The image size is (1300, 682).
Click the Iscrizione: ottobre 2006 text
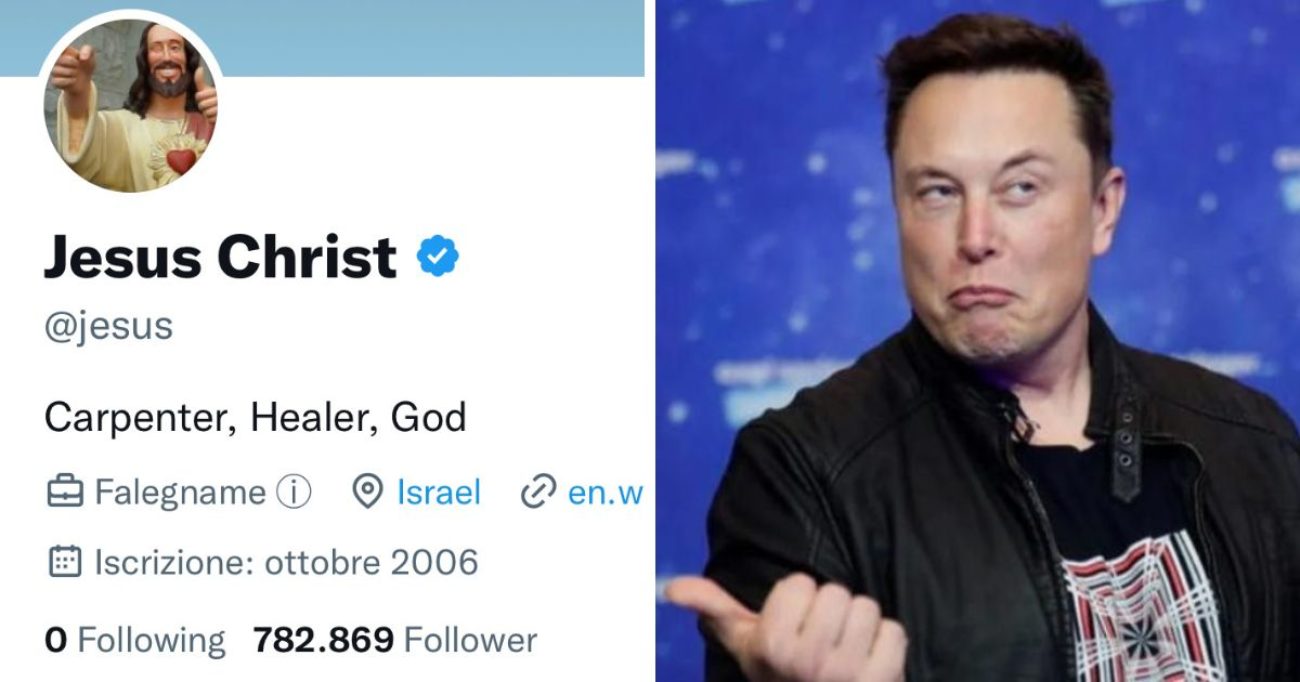pyautogui.click(x=286, y=562)
